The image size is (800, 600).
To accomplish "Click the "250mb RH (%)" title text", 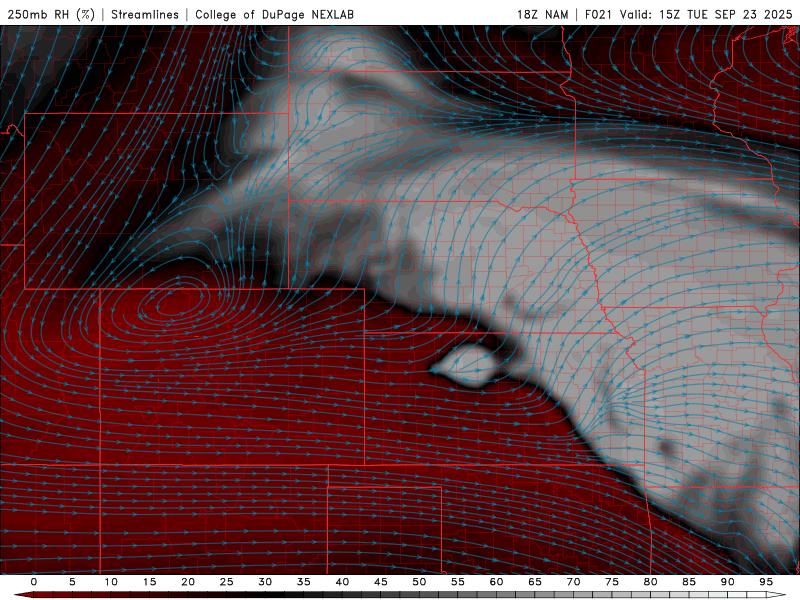I will (51, 14).
